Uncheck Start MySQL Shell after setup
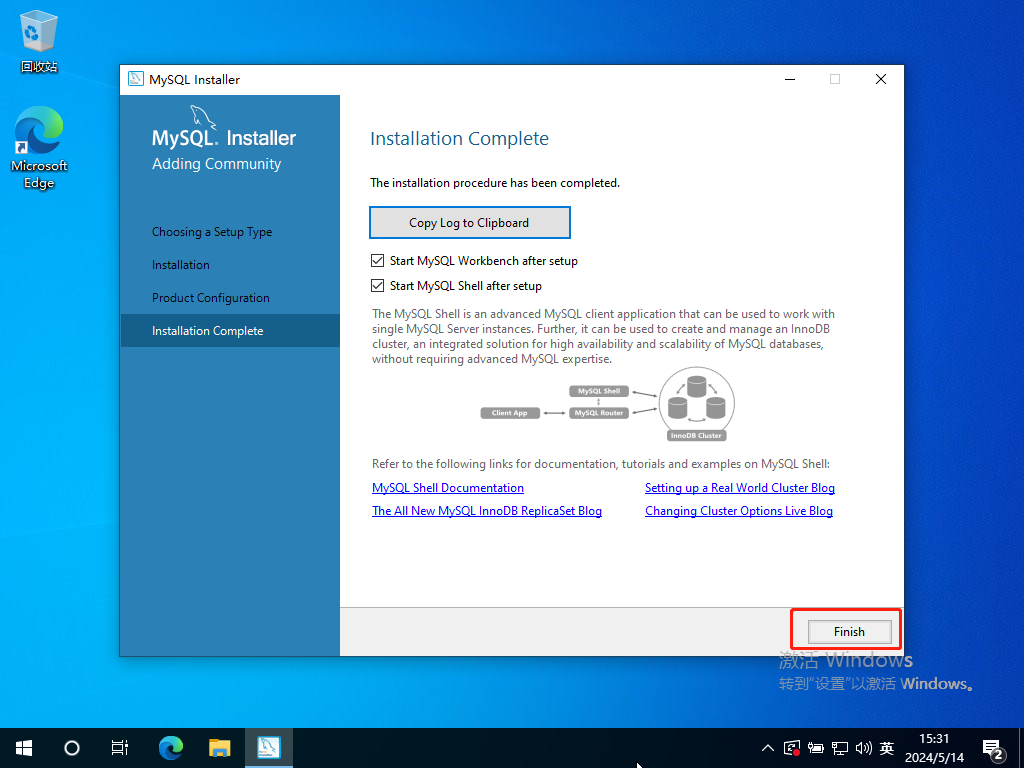Viewport: 1024px width, 768px height. click(x=378, y=286)
